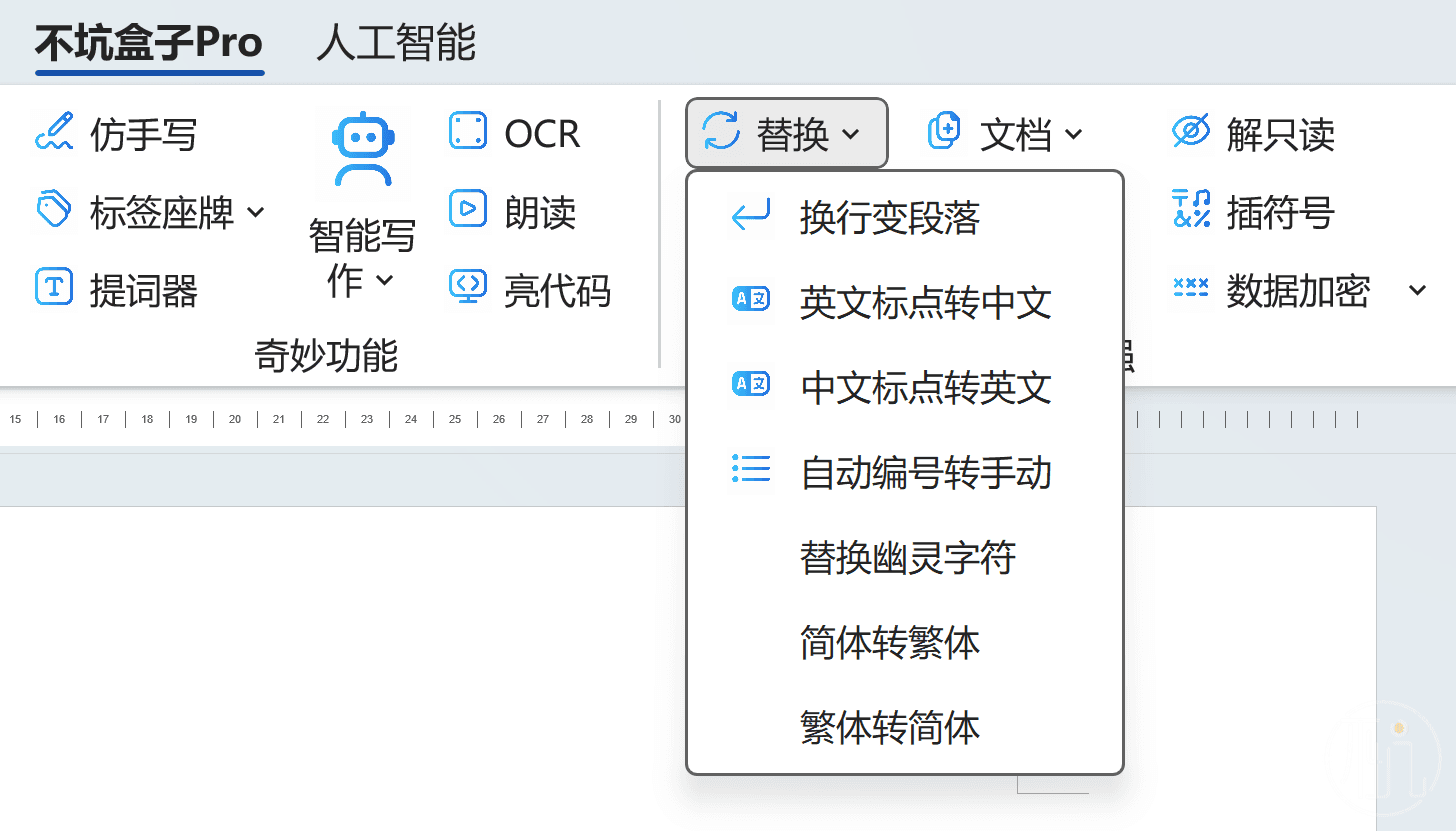Image resolution: width=1456 pixels, height=831 pixels.
Task: Click the 数据加密 button label
Action: [1298, 290]
